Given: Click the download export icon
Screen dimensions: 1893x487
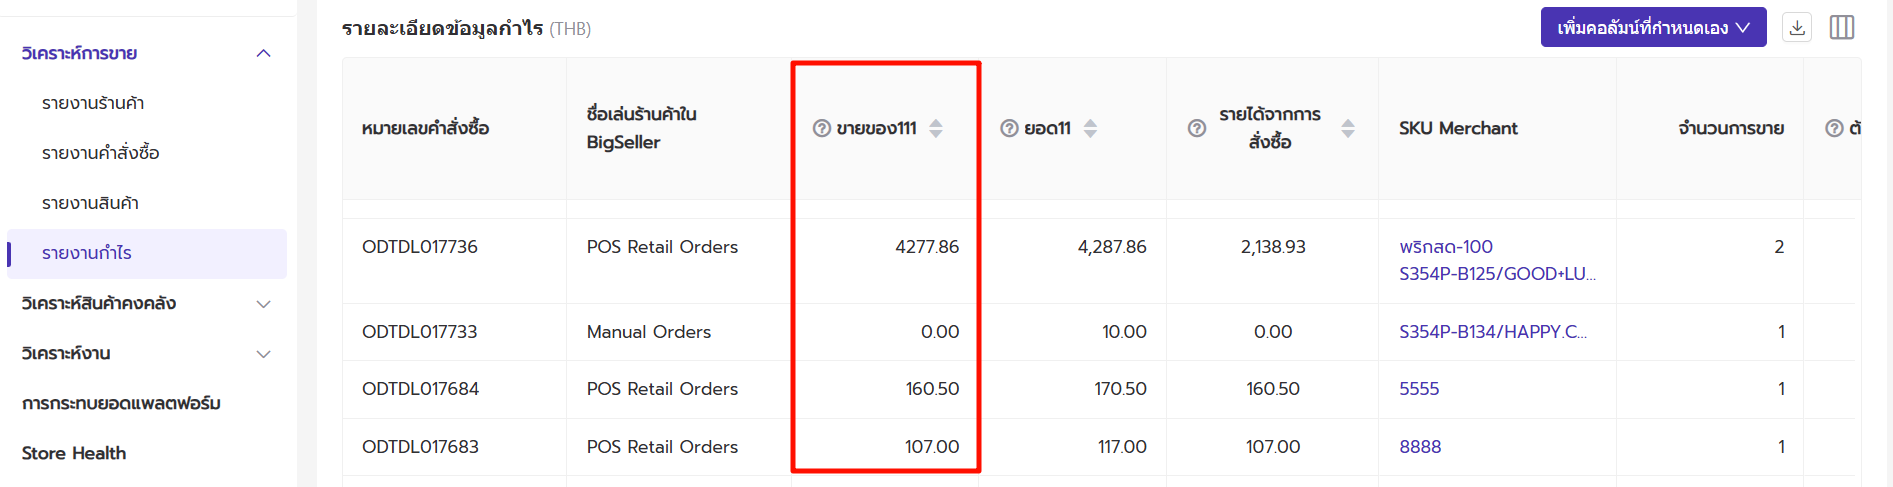Looking at the screenshot, I should tap(1797, 28).
